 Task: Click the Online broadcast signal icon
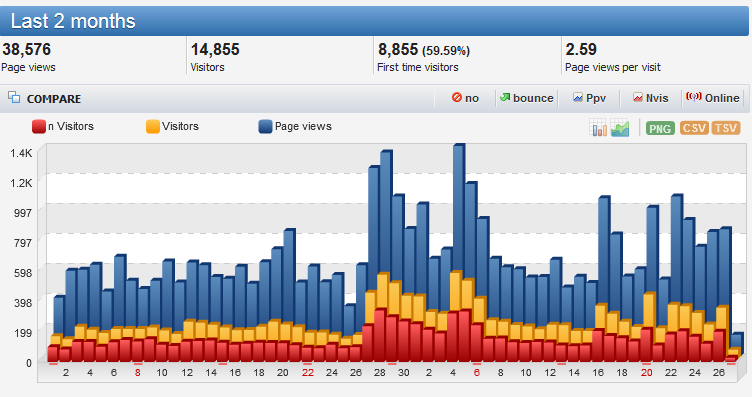point(693,97)
